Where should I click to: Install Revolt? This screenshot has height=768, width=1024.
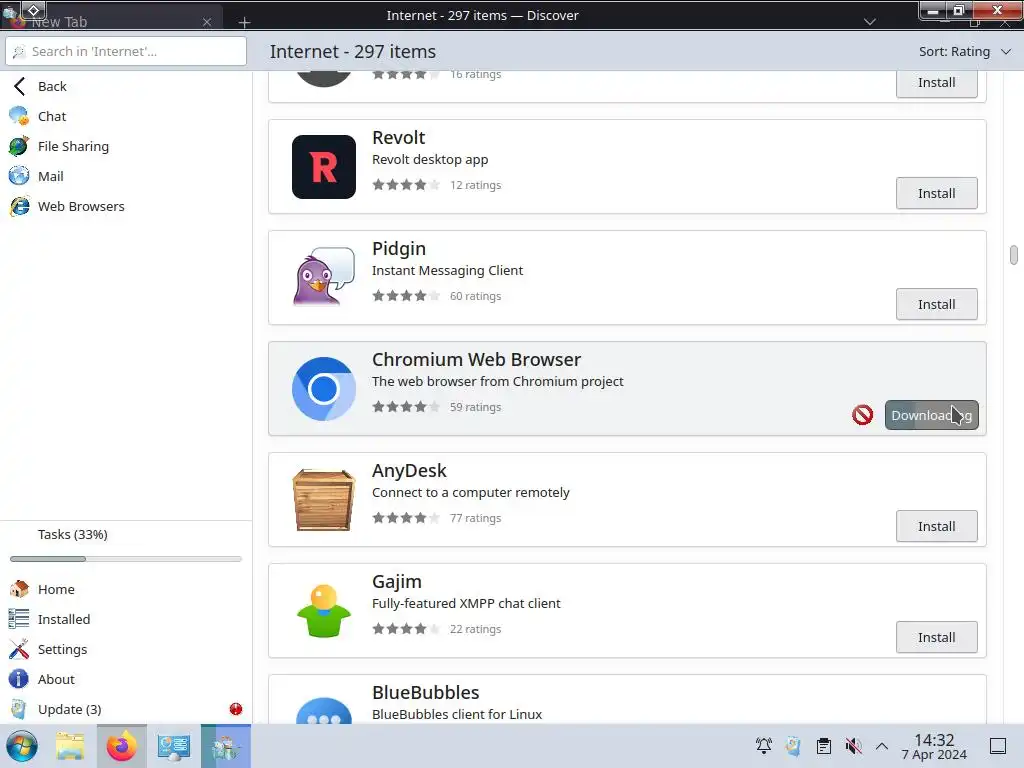(936, 193)
